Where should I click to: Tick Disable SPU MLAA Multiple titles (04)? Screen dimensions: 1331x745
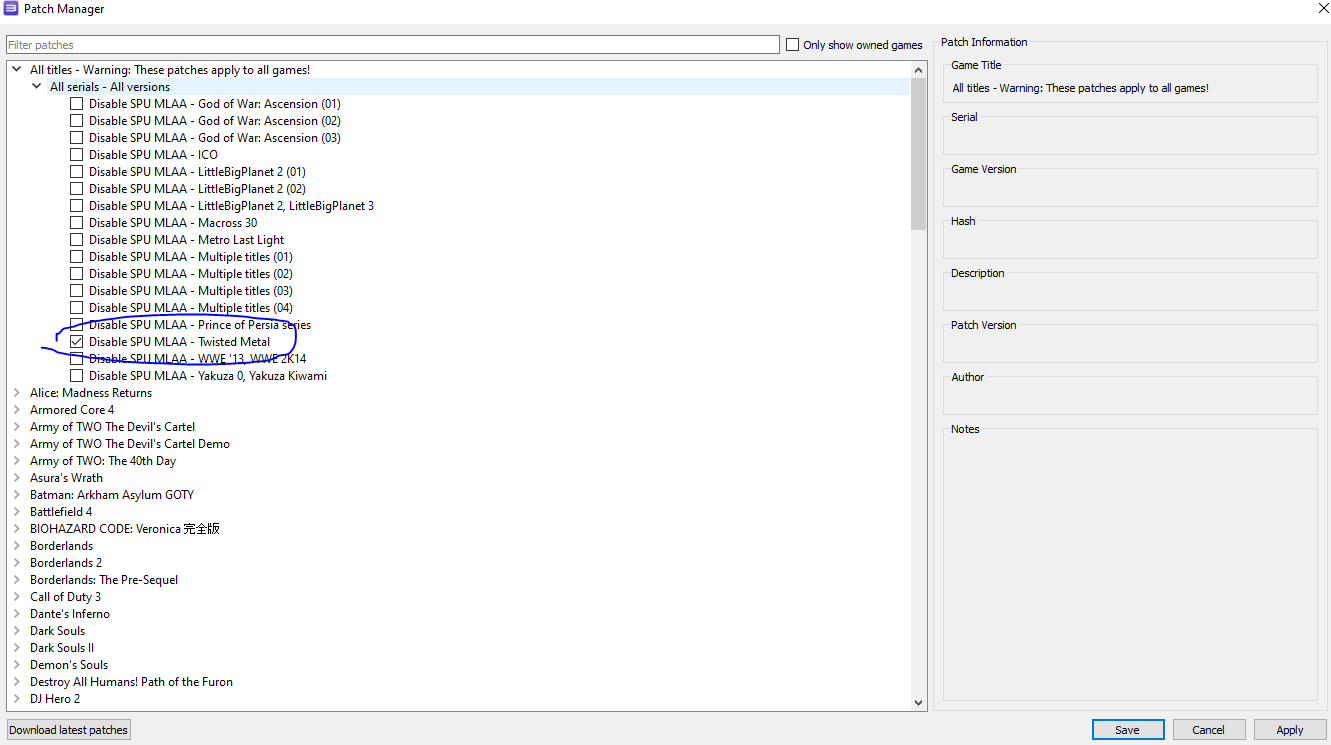tap(76, 308)
